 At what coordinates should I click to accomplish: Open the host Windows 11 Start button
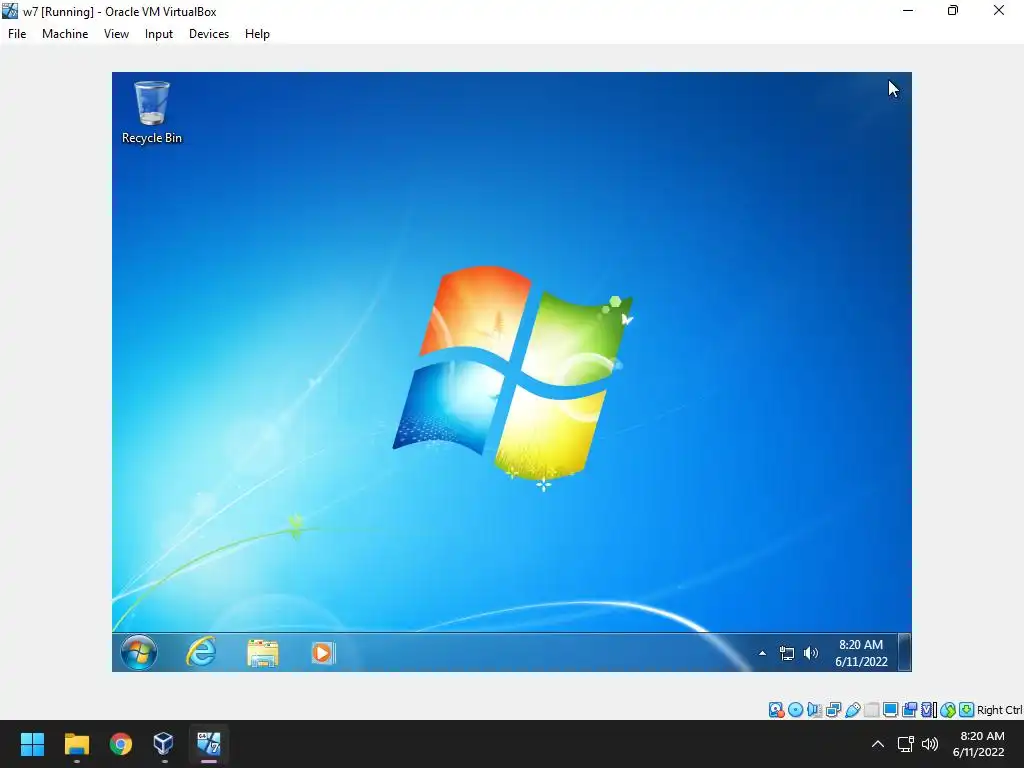click(x=33, y=744)
